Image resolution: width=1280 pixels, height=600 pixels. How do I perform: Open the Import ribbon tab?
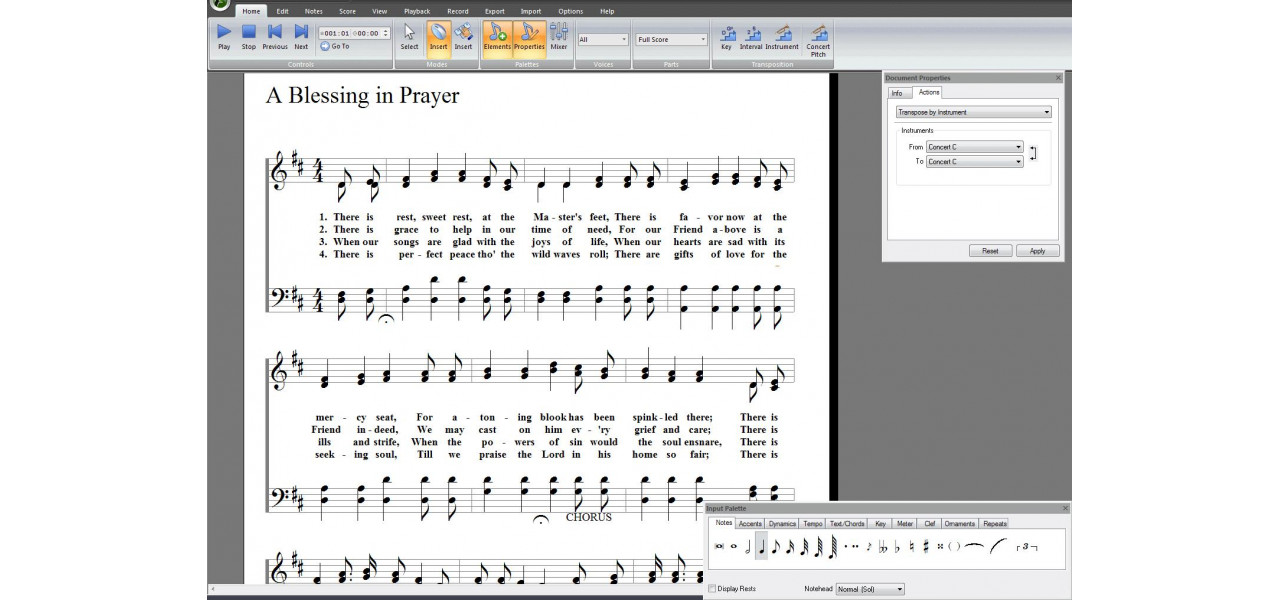point(531,11)
